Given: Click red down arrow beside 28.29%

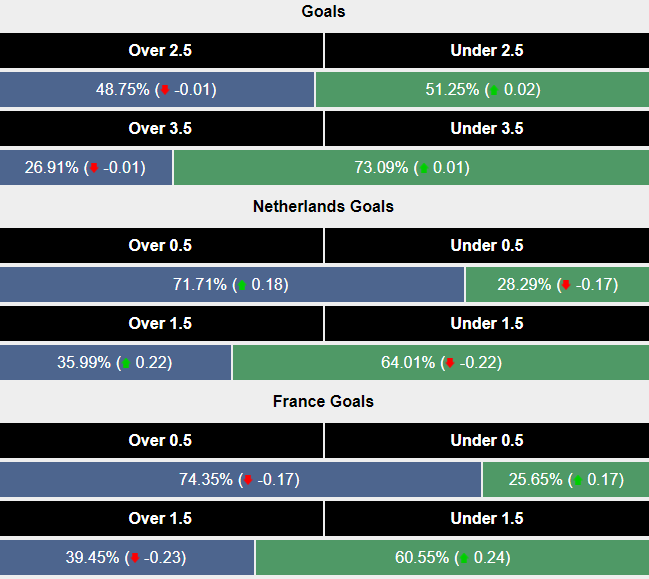Looking at the screenshot, I should click(565, 285).
